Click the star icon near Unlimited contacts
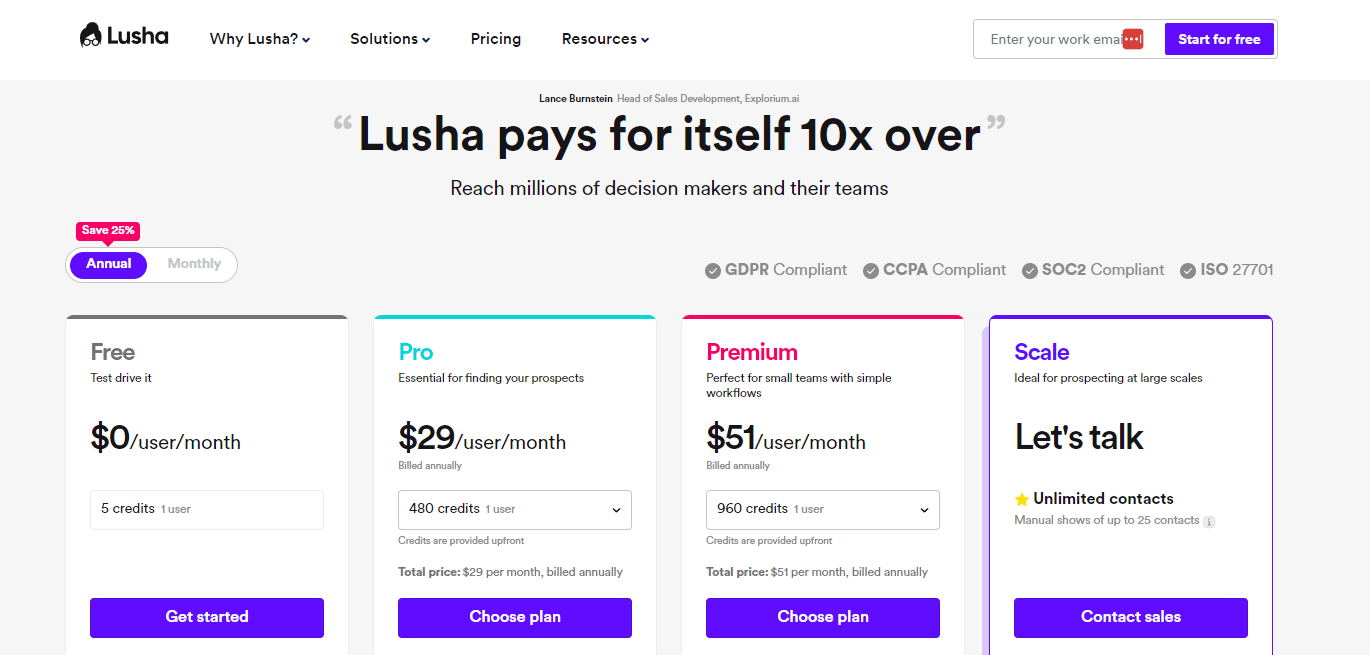This screenshot has height=655, width=1370. 1024,499
